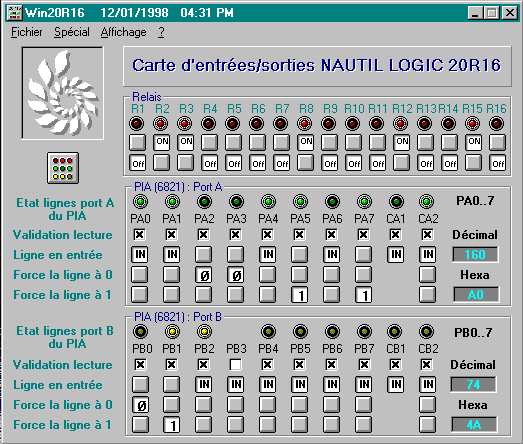Click relay R12 lit red LED
523x444 pixels.
tap(401, 124)
